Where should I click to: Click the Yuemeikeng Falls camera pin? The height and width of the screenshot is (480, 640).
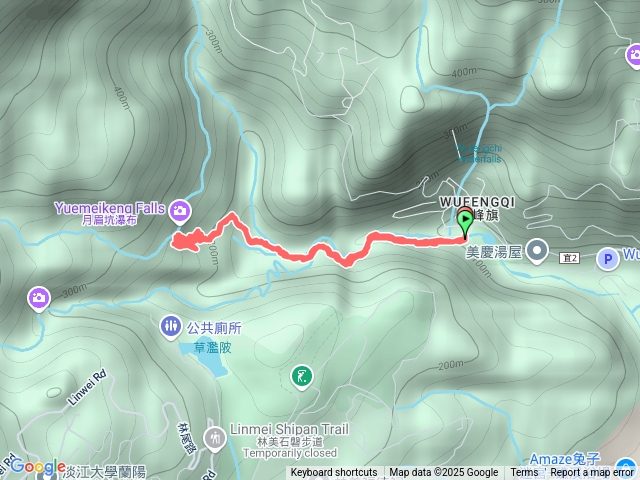tap(180, 211)
